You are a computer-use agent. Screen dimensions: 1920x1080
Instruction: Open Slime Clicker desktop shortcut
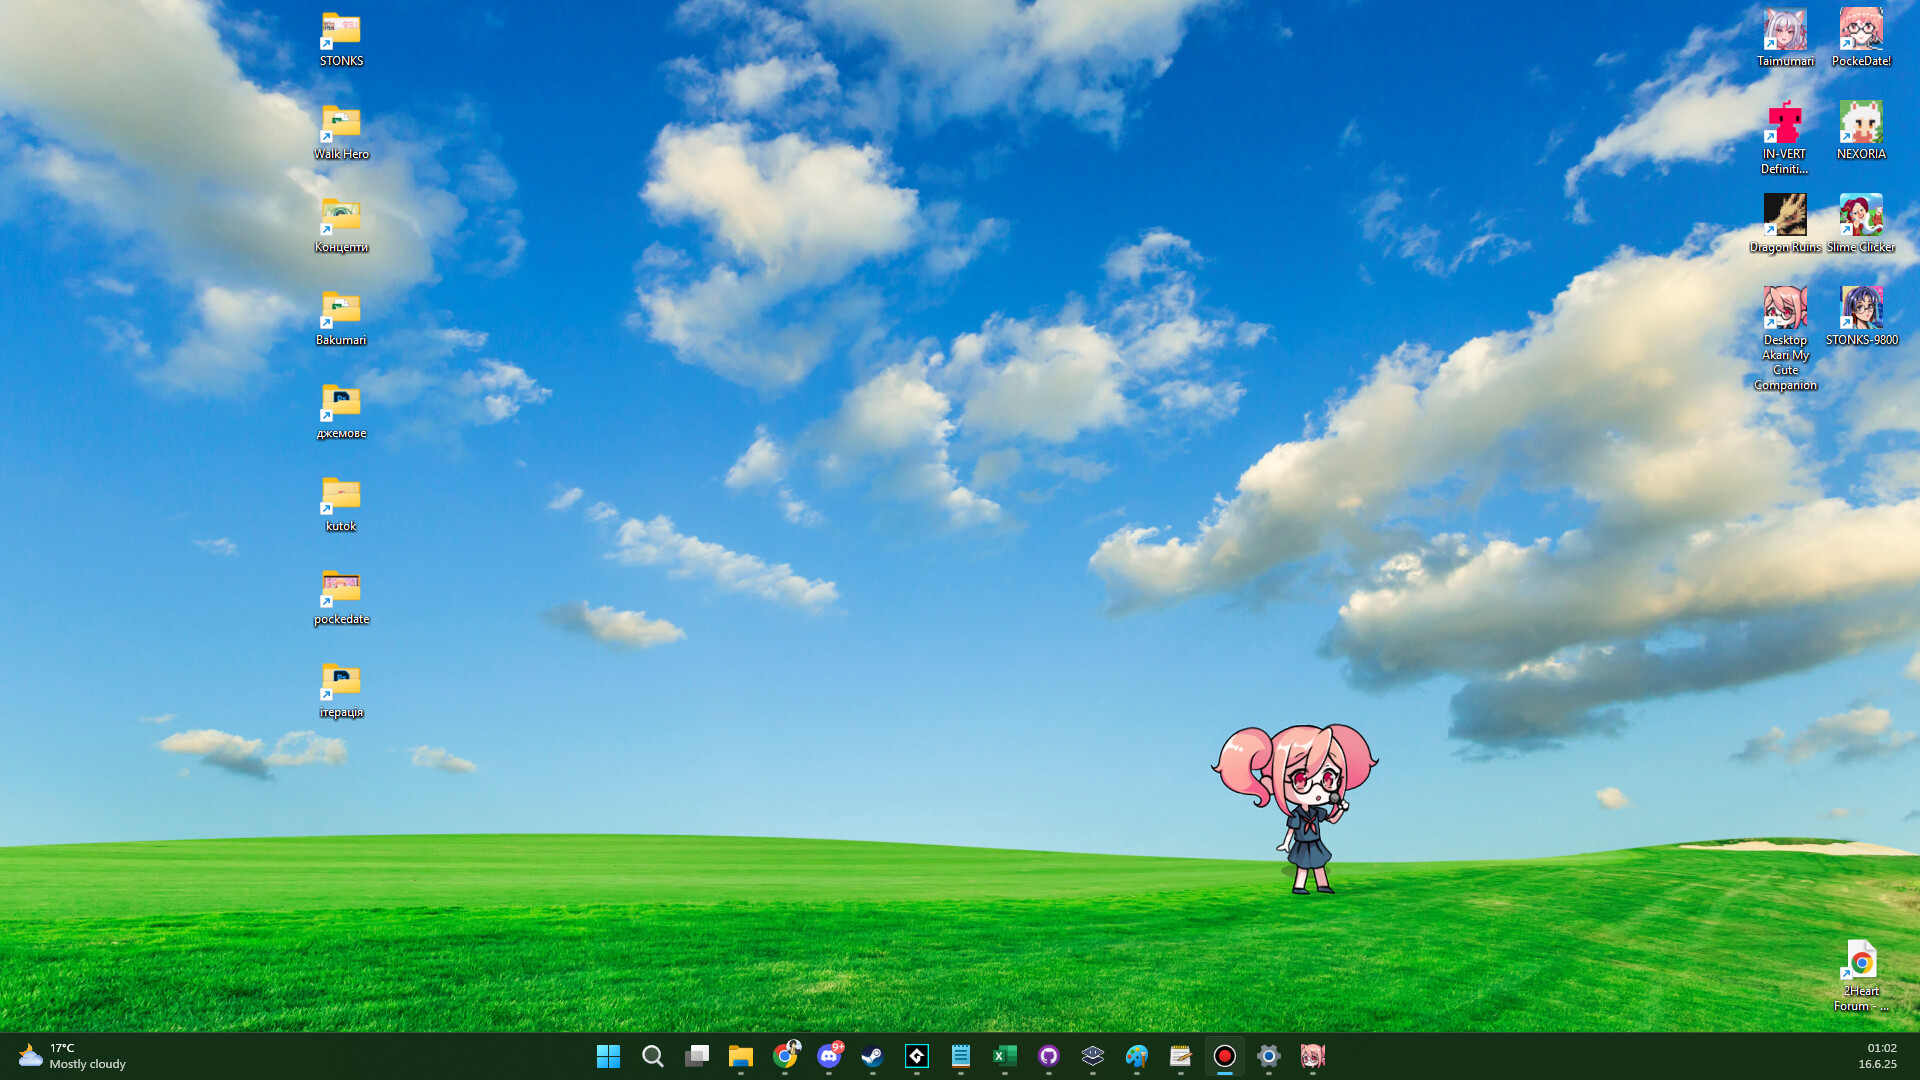(x=1860, y=213)
